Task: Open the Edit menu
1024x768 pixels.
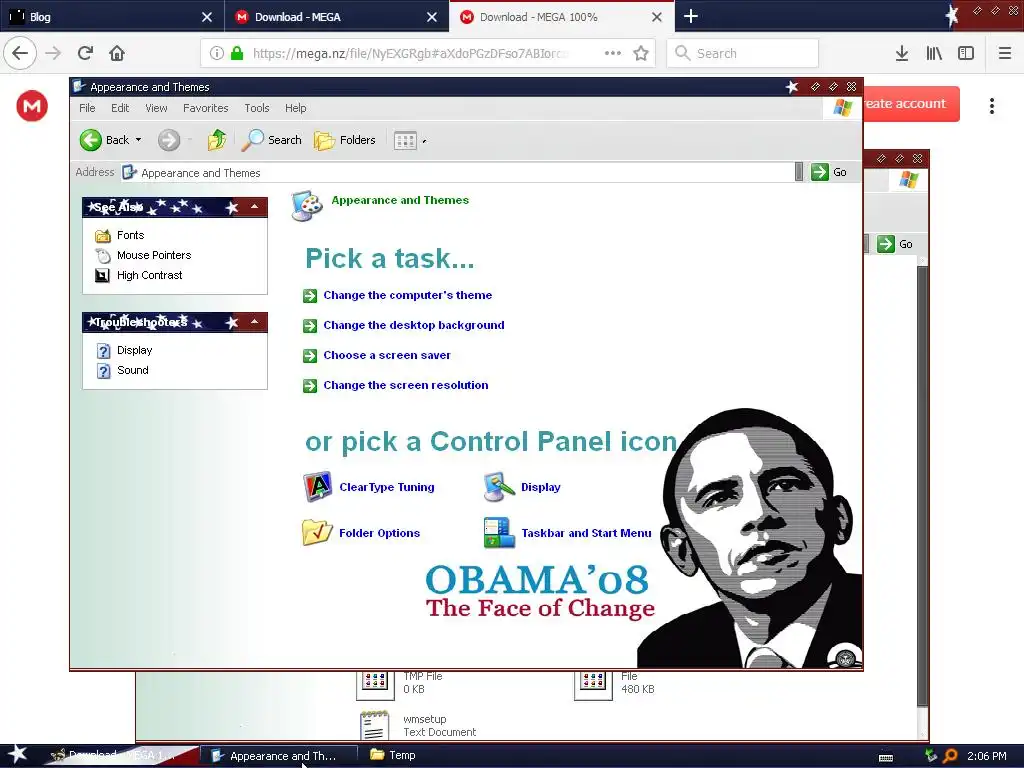Action: [120, 108]
